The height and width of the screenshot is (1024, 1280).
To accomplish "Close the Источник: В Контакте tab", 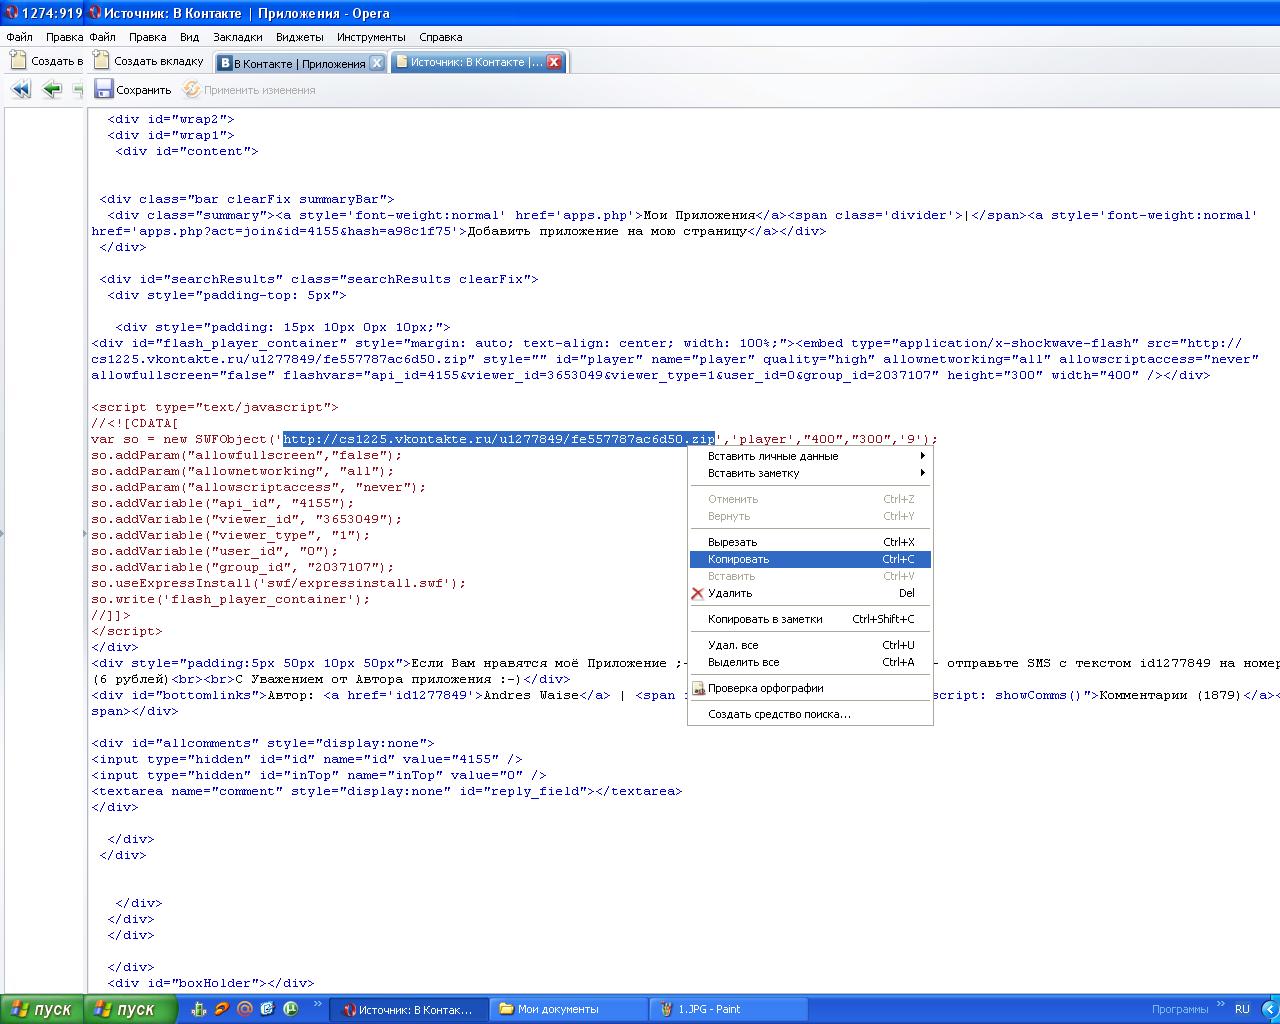I will point(554,62).
